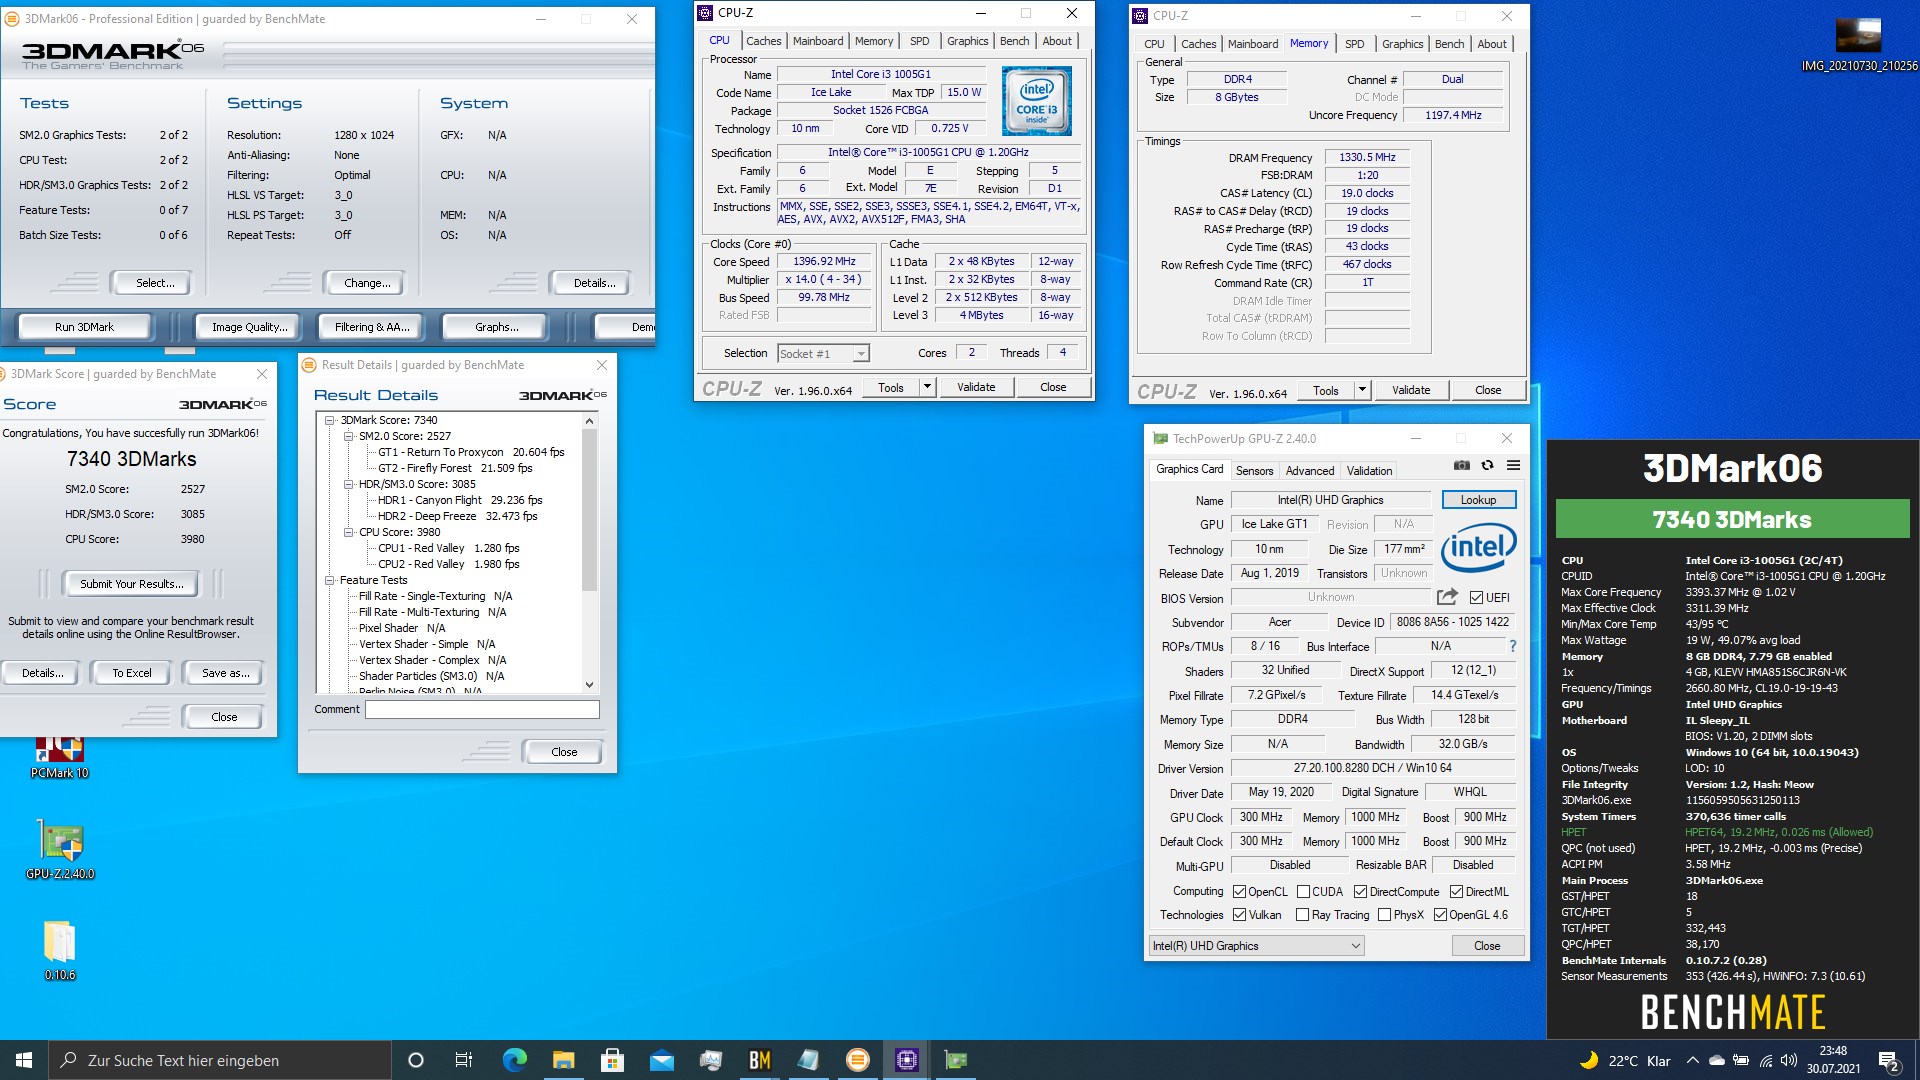Take a GPU-Z screenshot with the camera icon
This screenshot has width=1920, height=1080.
pyautogui.click(x=1461, y=465)
